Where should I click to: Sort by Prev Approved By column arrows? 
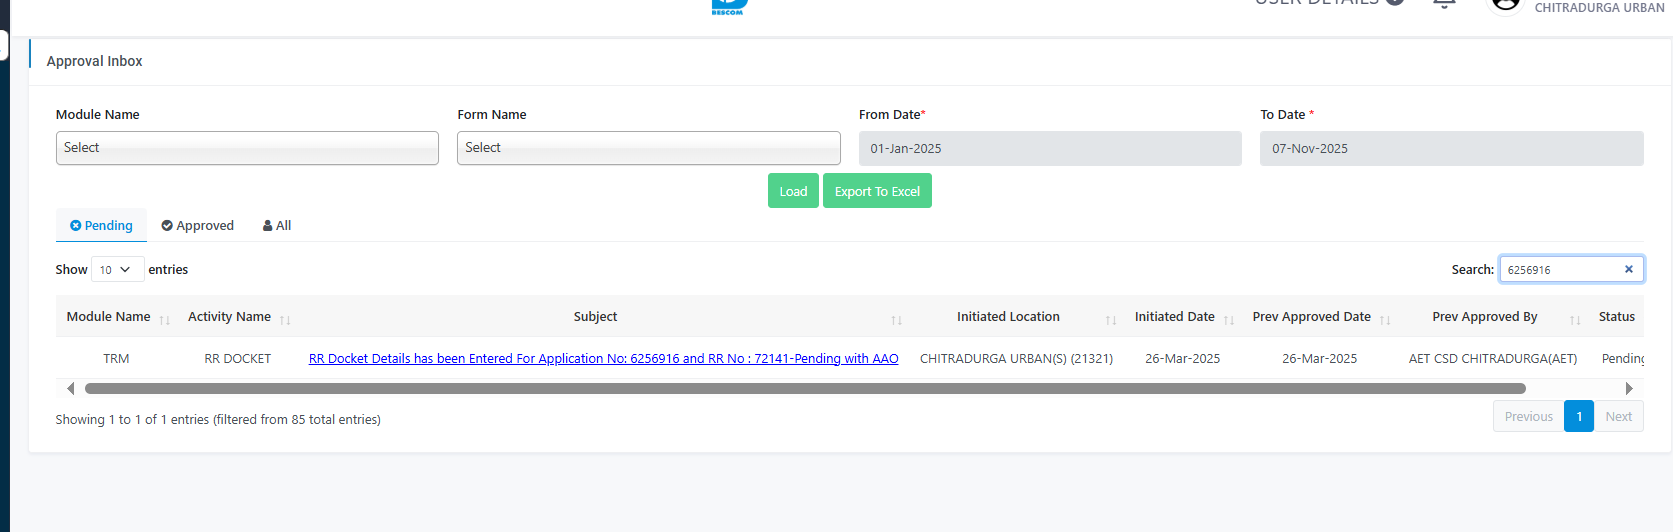1575,320
